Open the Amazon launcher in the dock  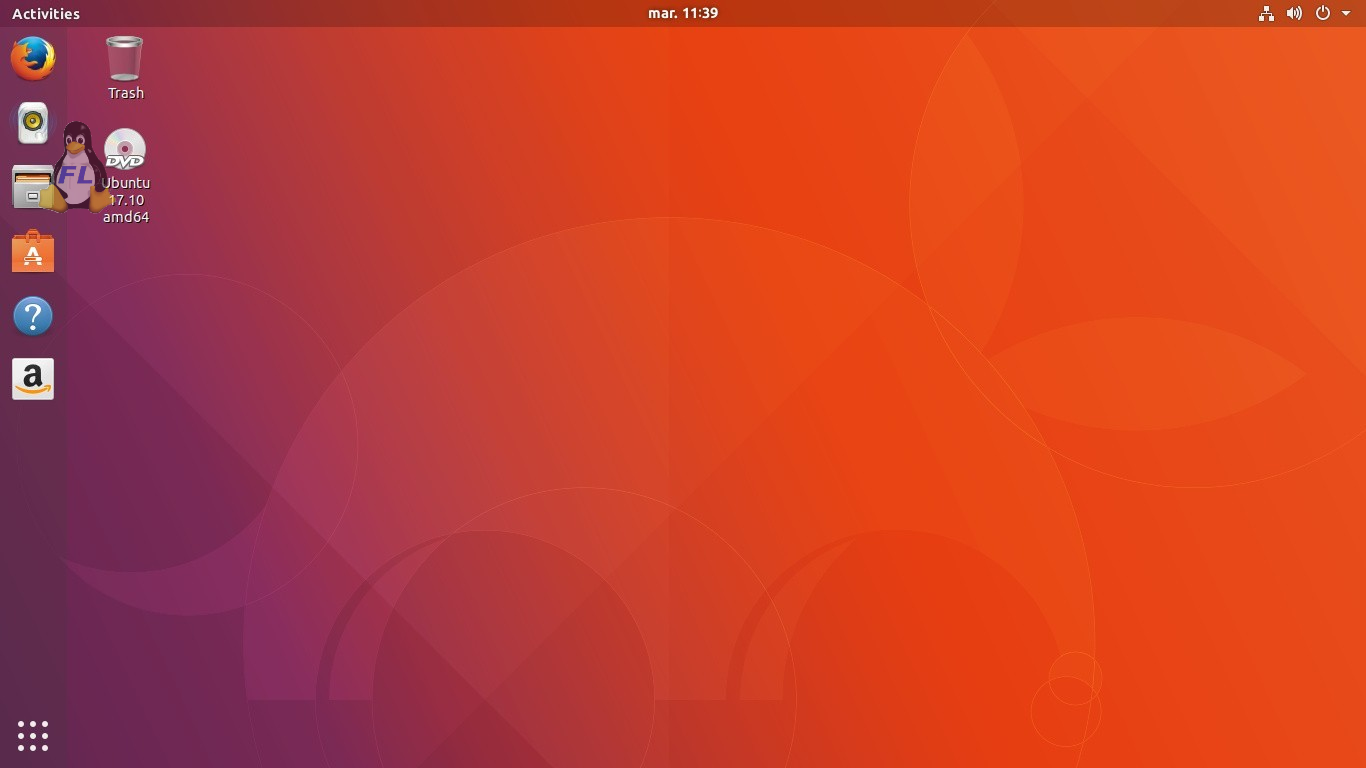[32, 378]
